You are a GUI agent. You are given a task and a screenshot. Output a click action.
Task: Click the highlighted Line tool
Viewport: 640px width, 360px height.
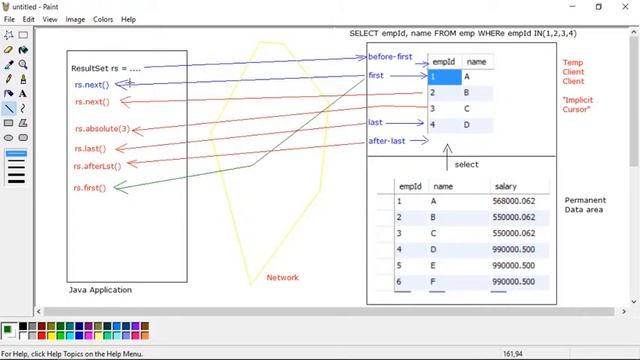[9, 108]
